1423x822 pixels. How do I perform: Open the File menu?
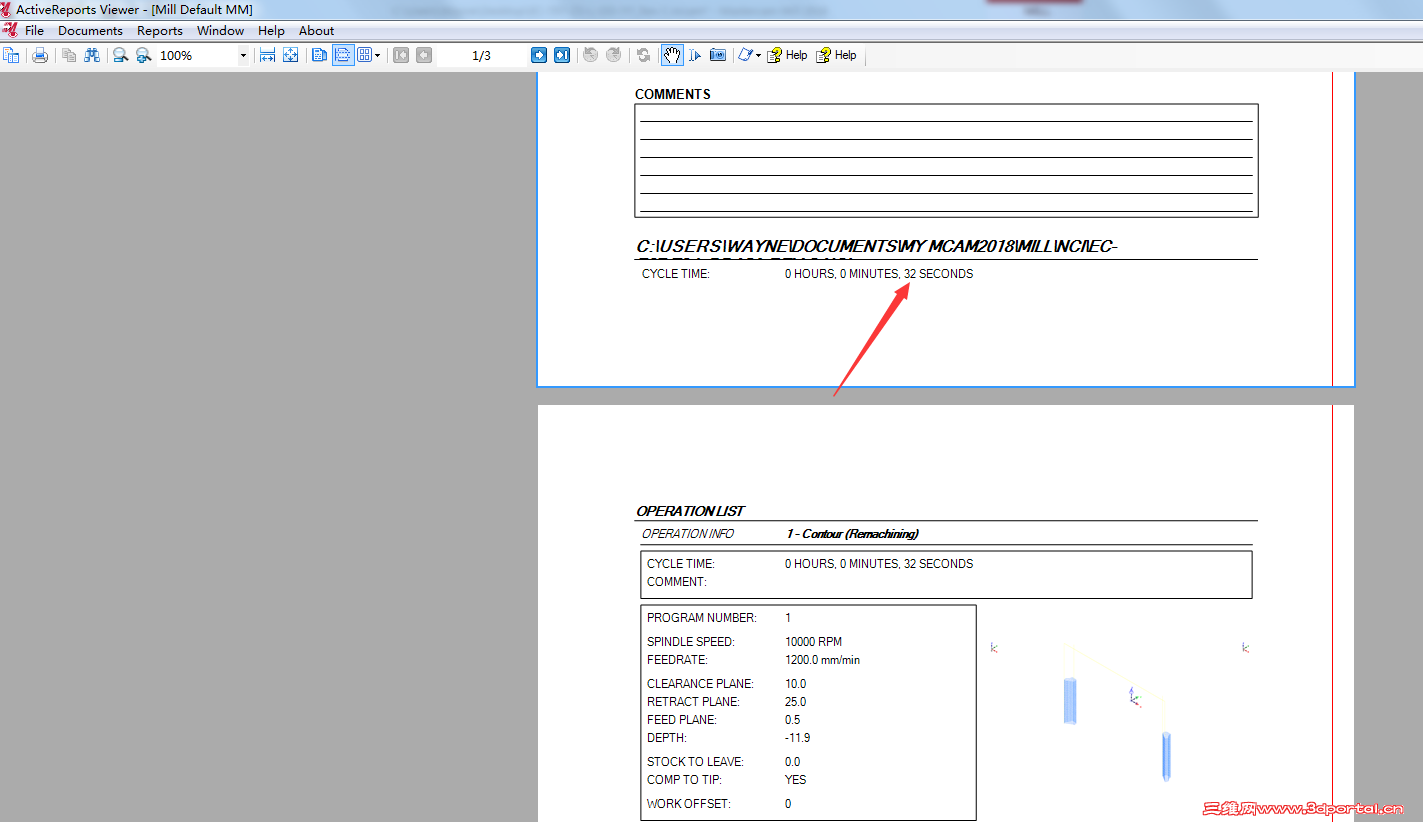pyautogui.click(x=34, y=31)
